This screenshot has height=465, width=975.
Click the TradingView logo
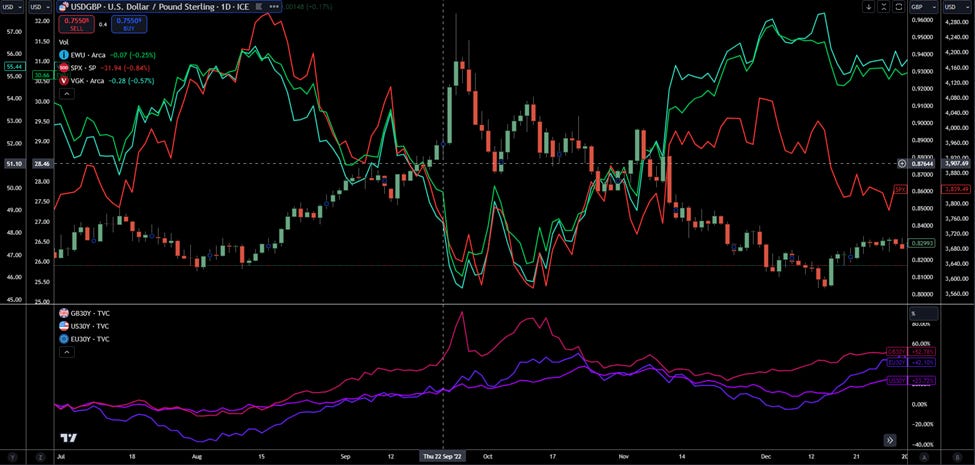pyautogui.click(x=68, y=438)
